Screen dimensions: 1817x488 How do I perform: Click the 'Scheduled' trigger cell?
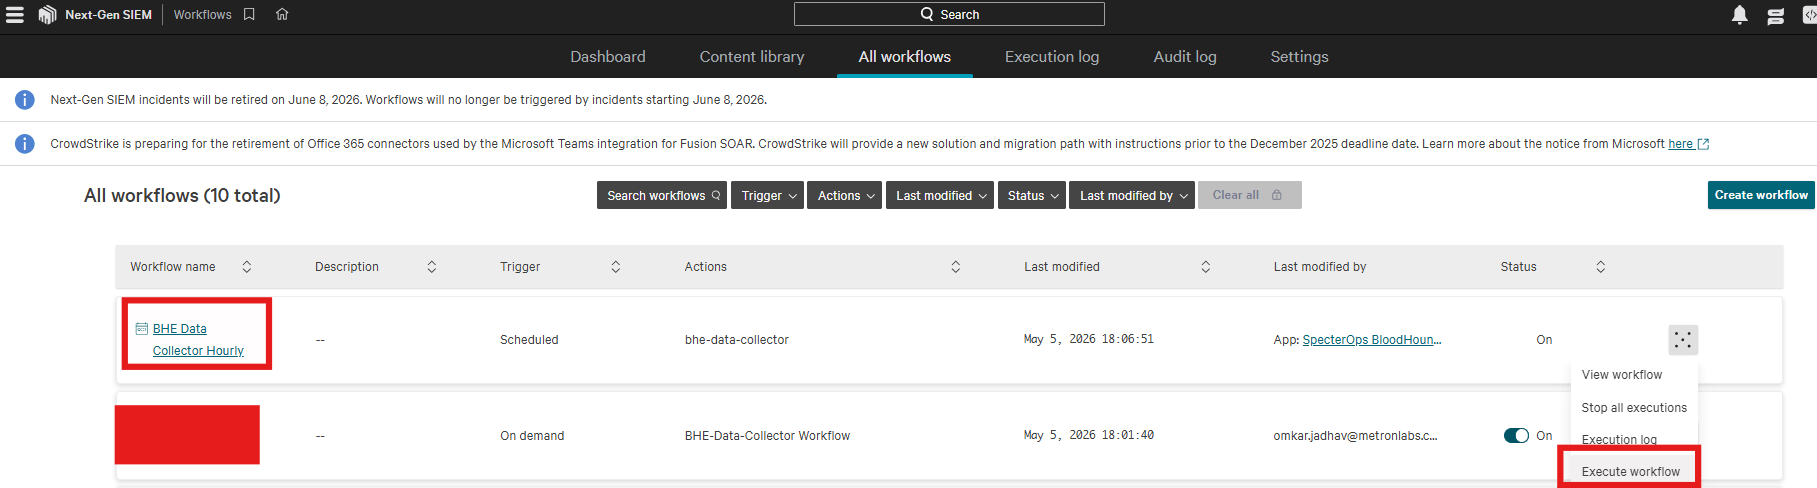coord(529,340)
